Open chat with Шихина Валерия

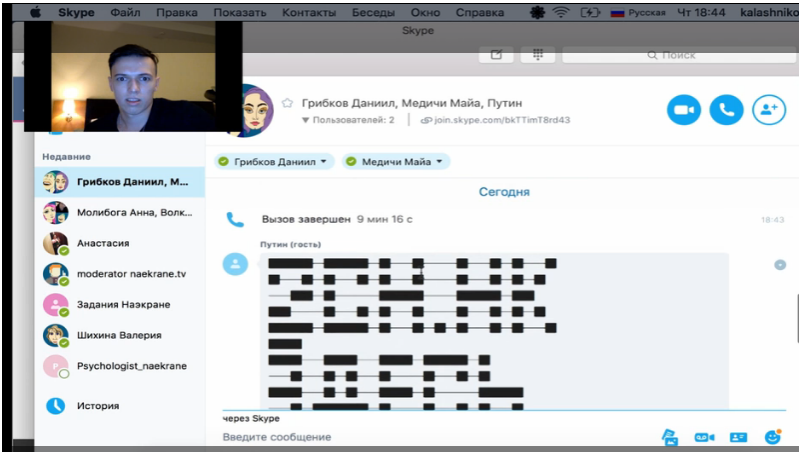point(120,335)
